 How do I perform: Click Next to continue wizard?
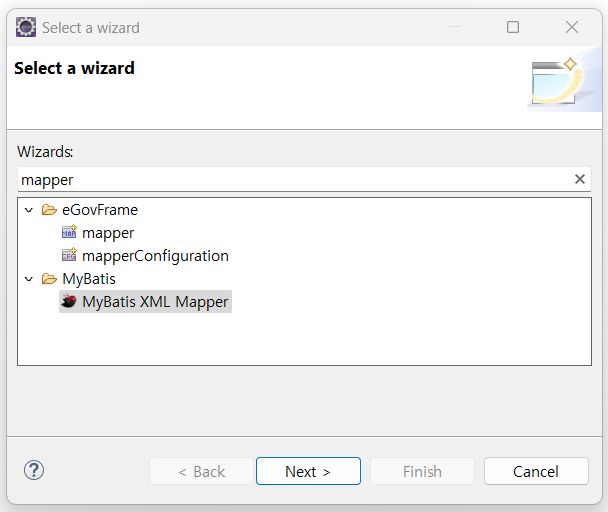click(x=308, y=471)
